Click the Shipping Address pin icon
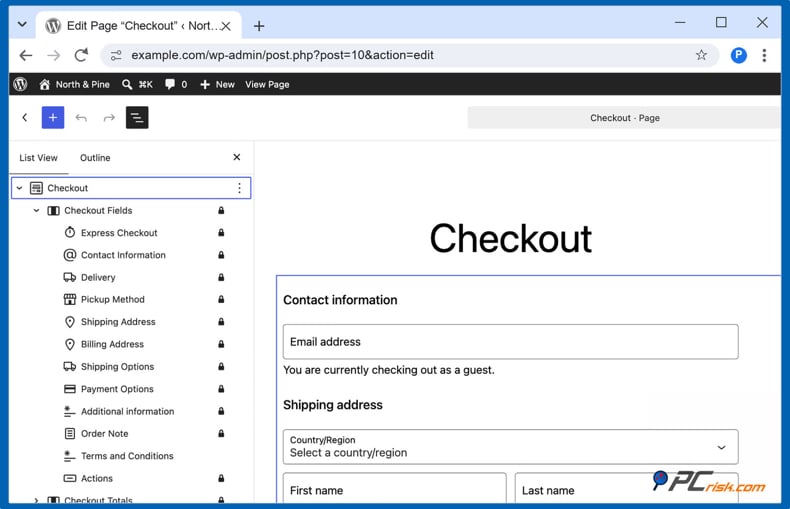This screenshot has height=509, width=790. (70, 322)
